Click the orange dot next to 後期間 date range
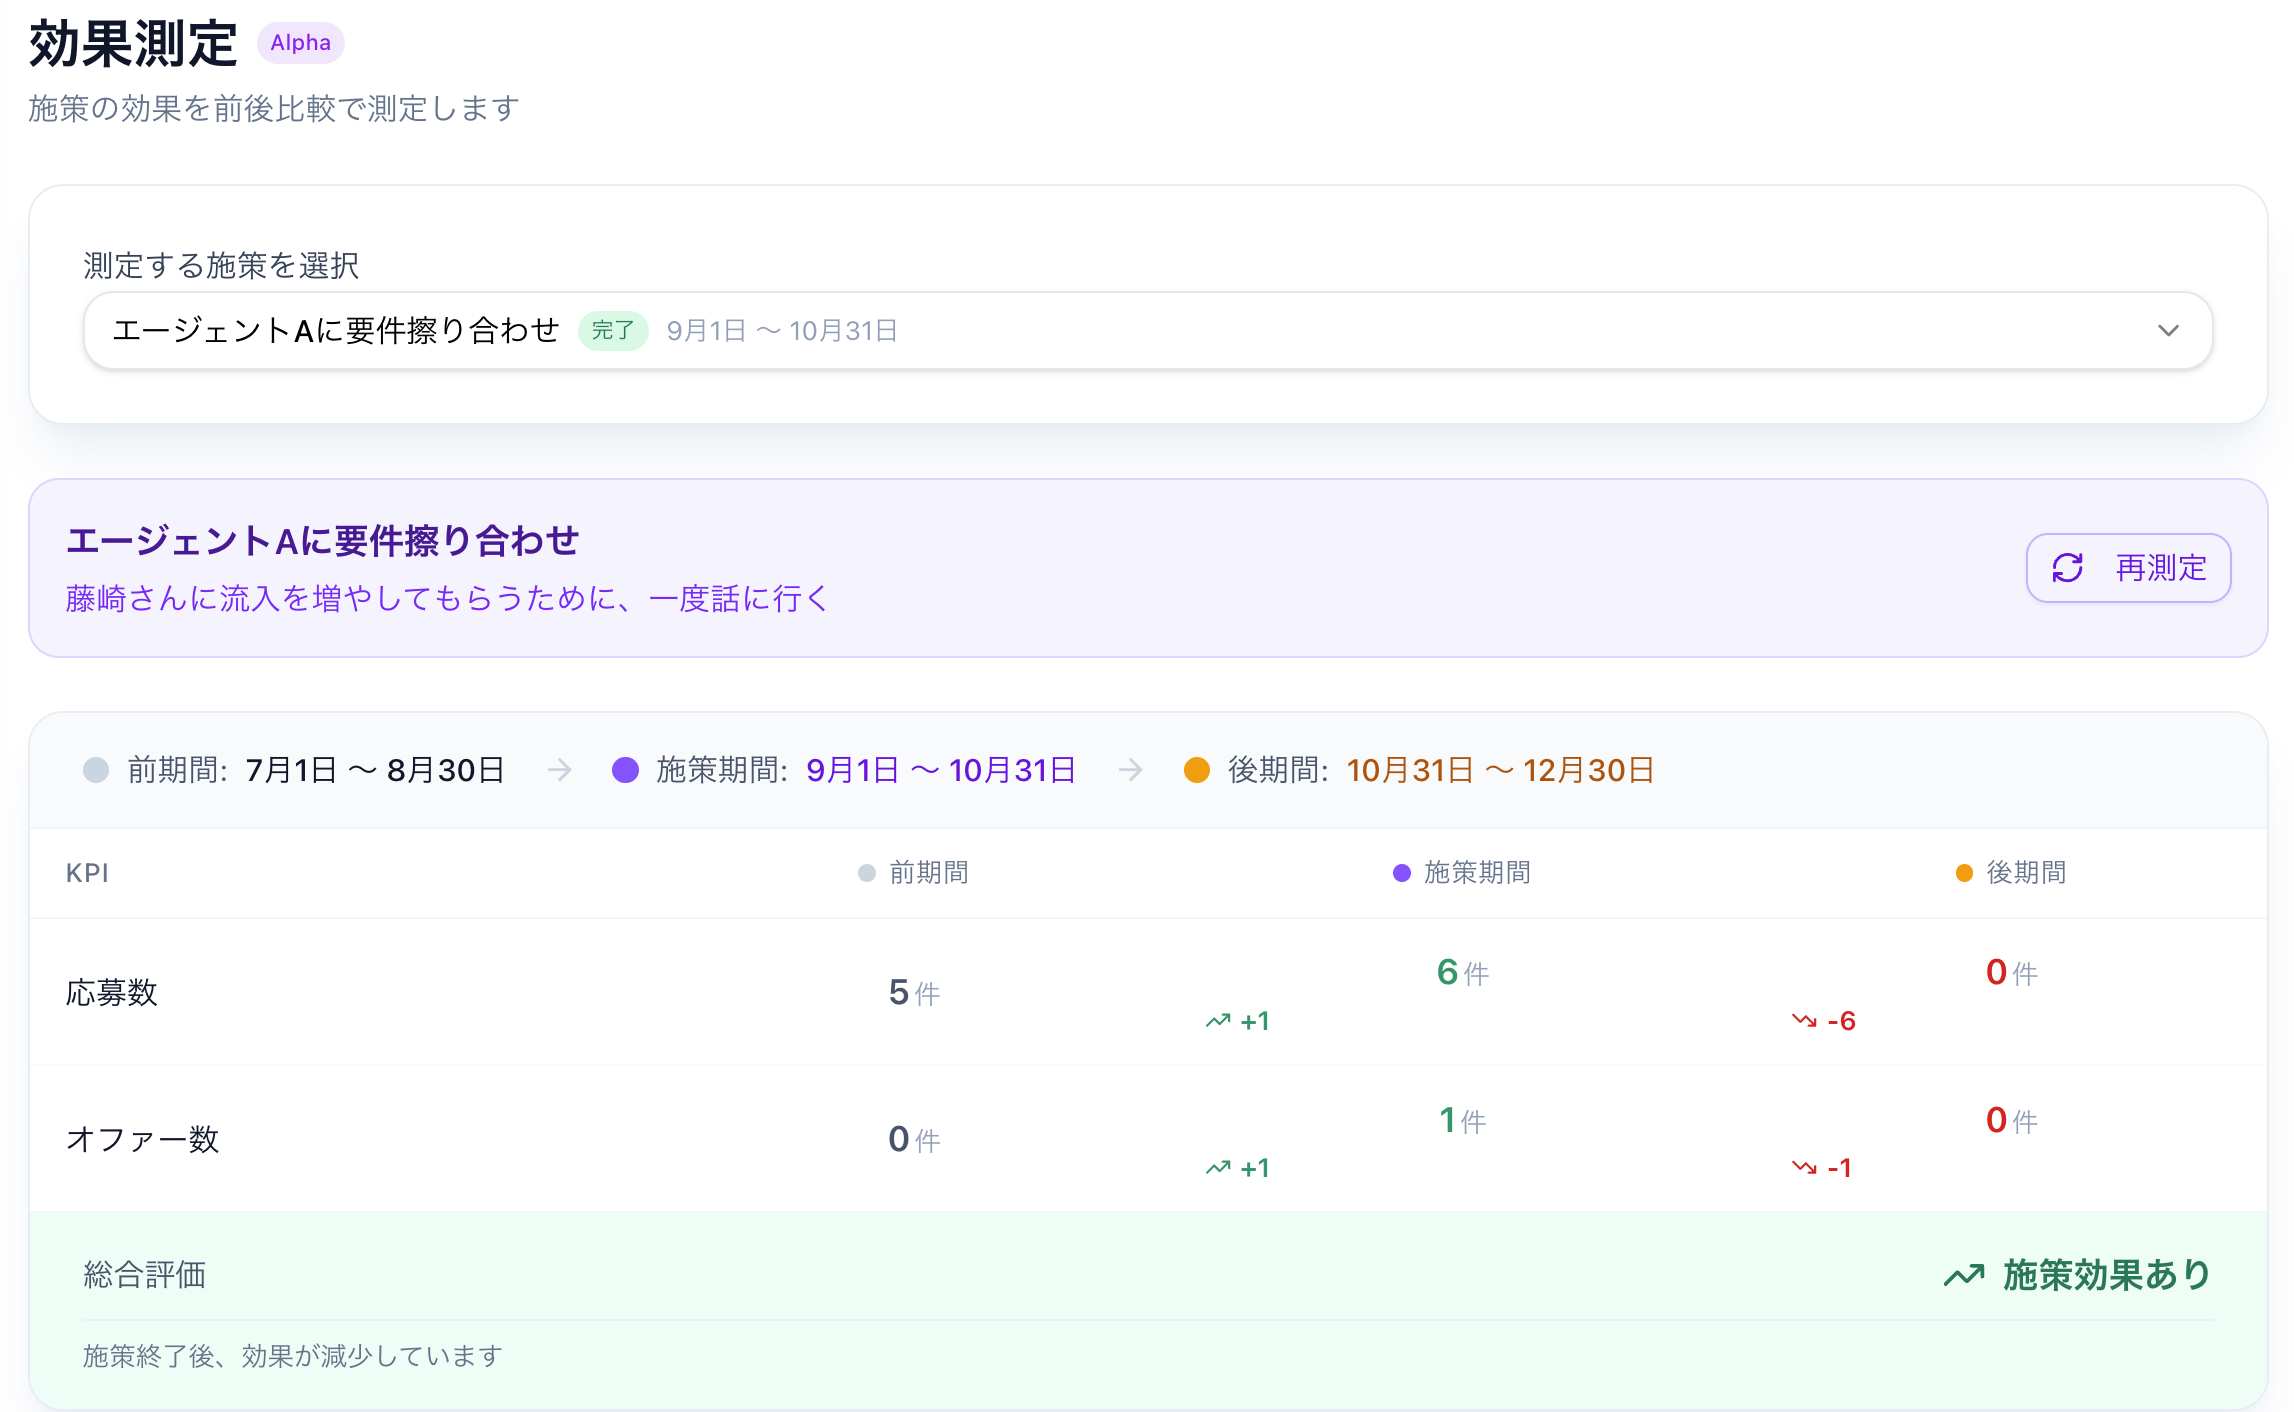This screenshot has height=1412, width=2294. point(1196,770)
